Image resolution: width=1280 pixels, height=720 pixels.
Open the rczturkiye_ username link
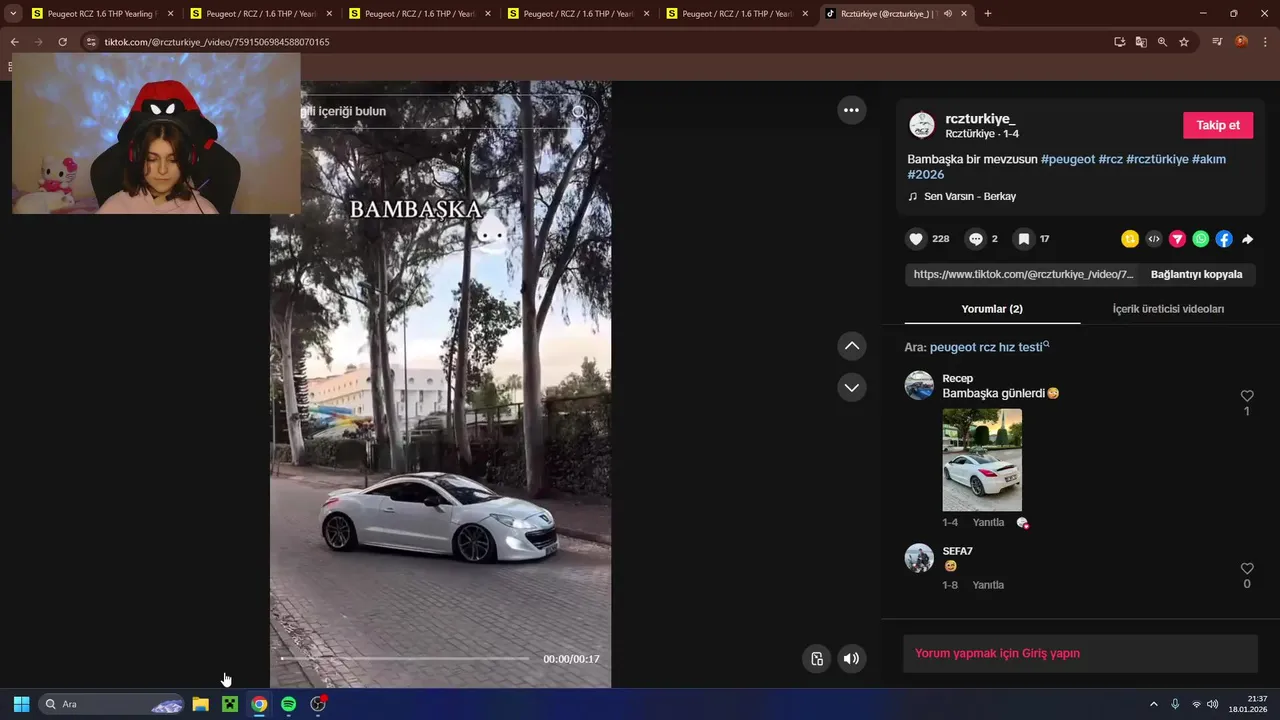coord(980,119)
